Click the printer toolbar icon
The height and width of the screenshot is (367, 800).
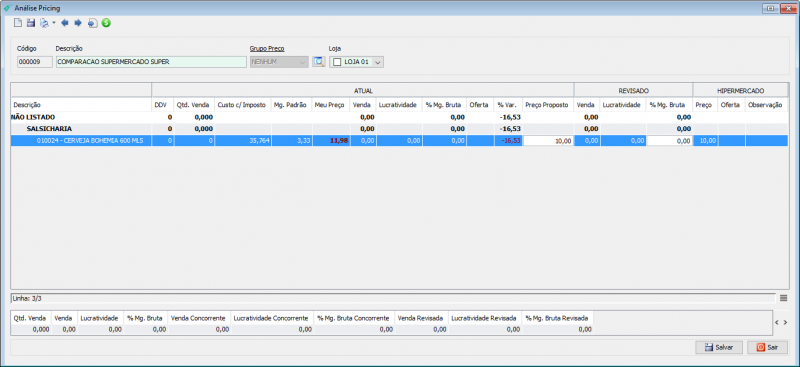44,23
